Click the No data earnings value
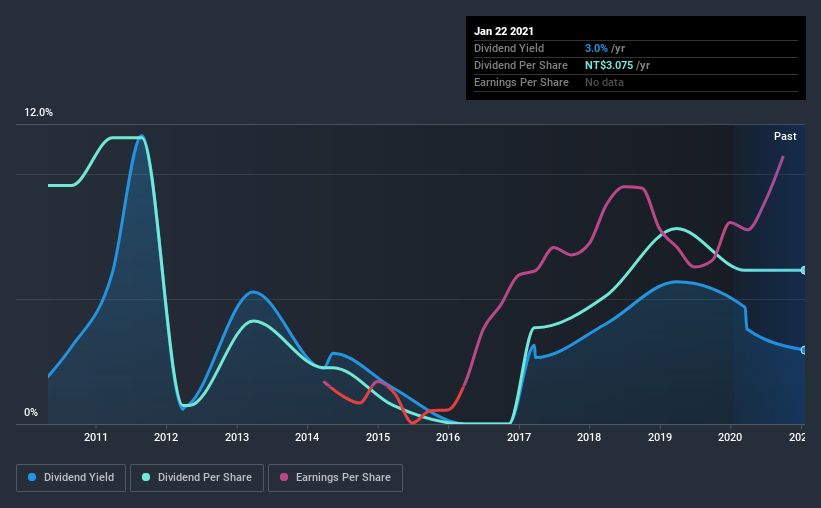 (604, 82)
